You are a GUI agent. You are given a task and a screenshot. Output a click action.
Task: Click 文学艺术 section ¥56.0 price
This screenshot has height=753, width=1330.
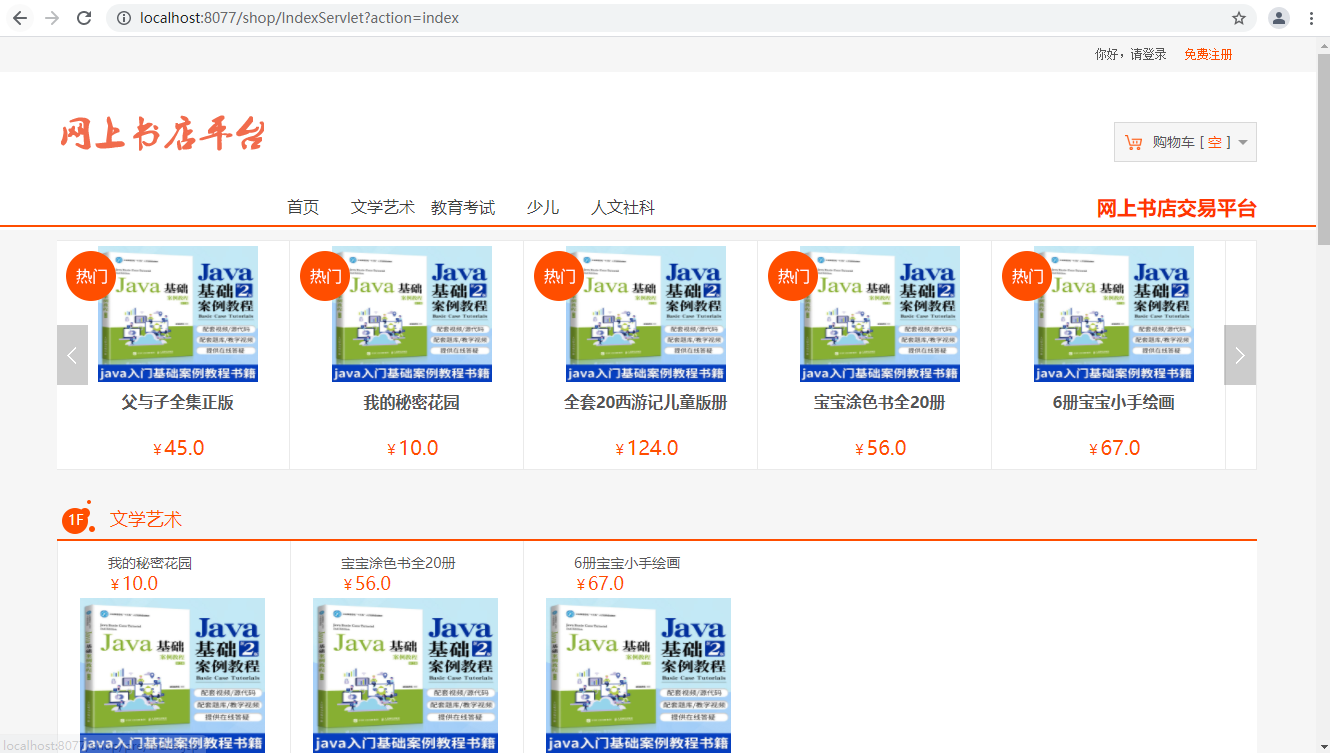click(x=367, y=584)
